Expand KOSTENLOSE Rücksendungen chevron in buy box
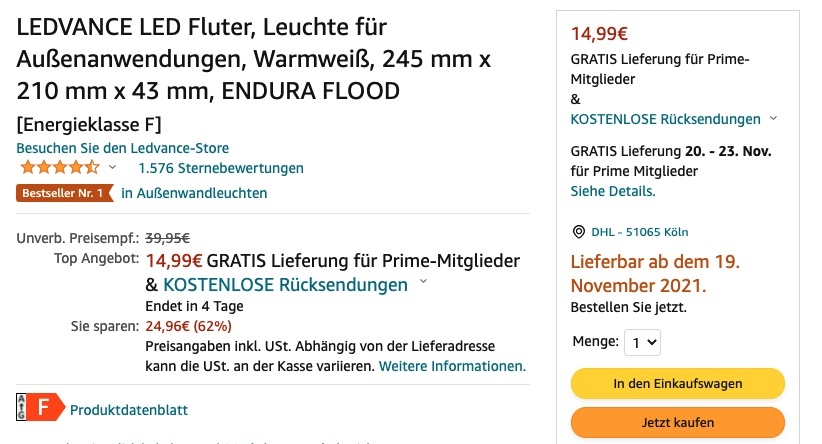 point(773,118)
